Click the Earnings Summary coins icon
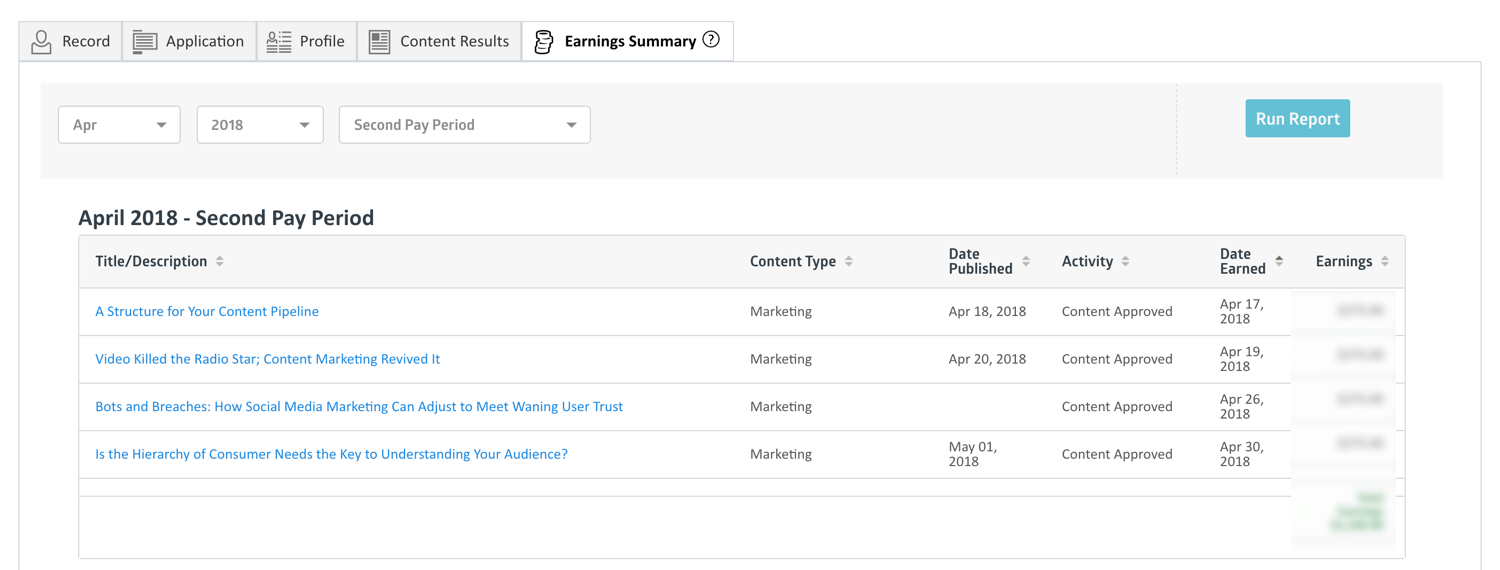 [544, 41]
